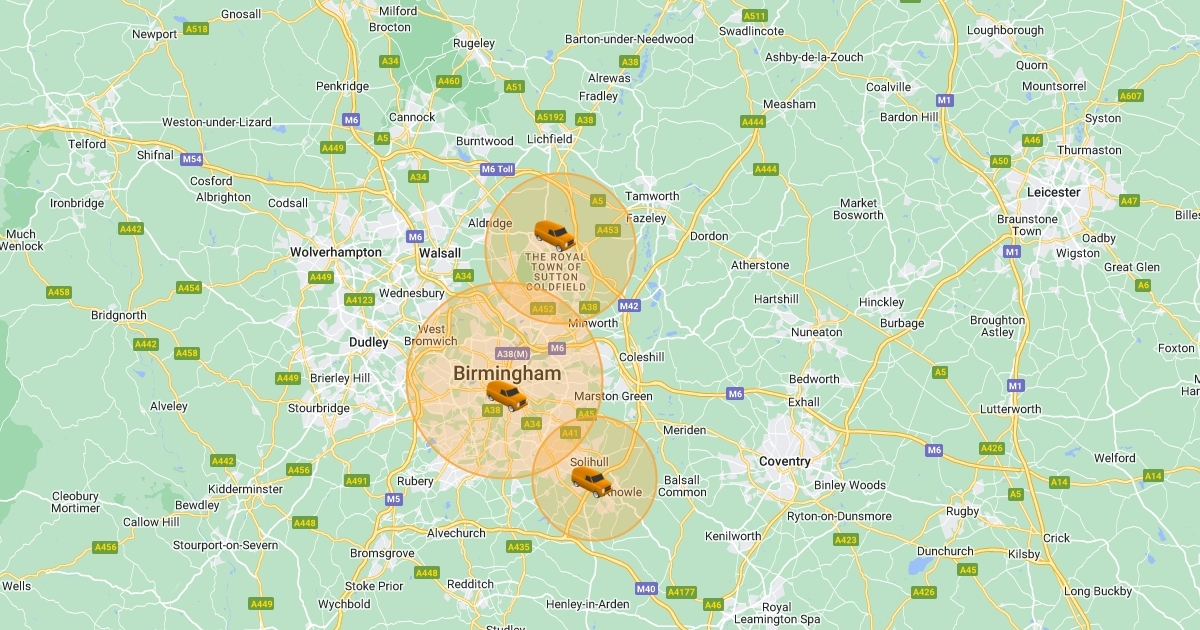Viewport: 1200px width, 630px height.
Task: Click the Telford town label
Action: (87, 144)
